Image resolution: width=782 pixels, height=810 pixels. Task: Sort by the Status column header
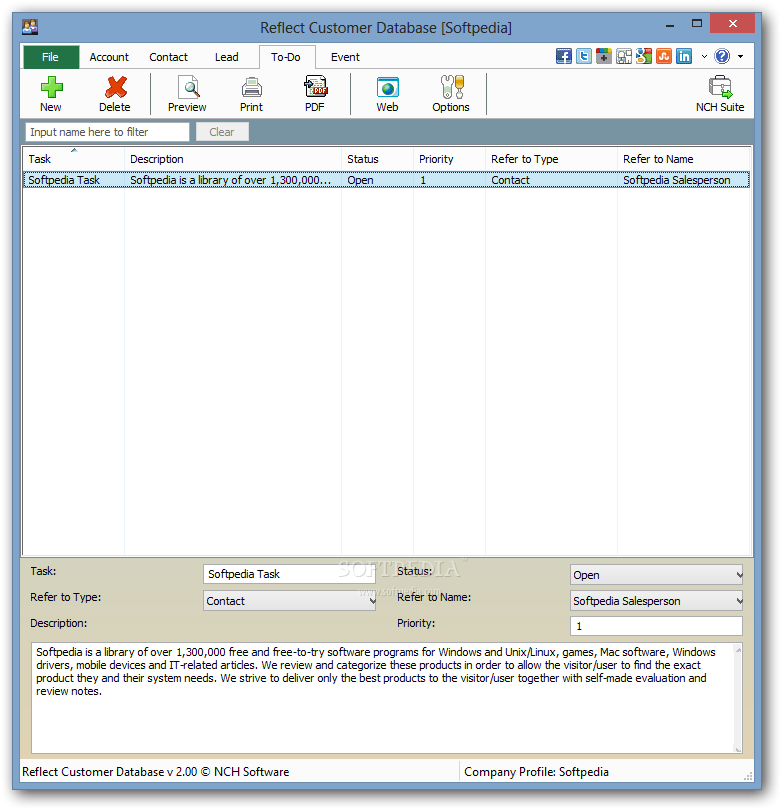pos(377,159)
